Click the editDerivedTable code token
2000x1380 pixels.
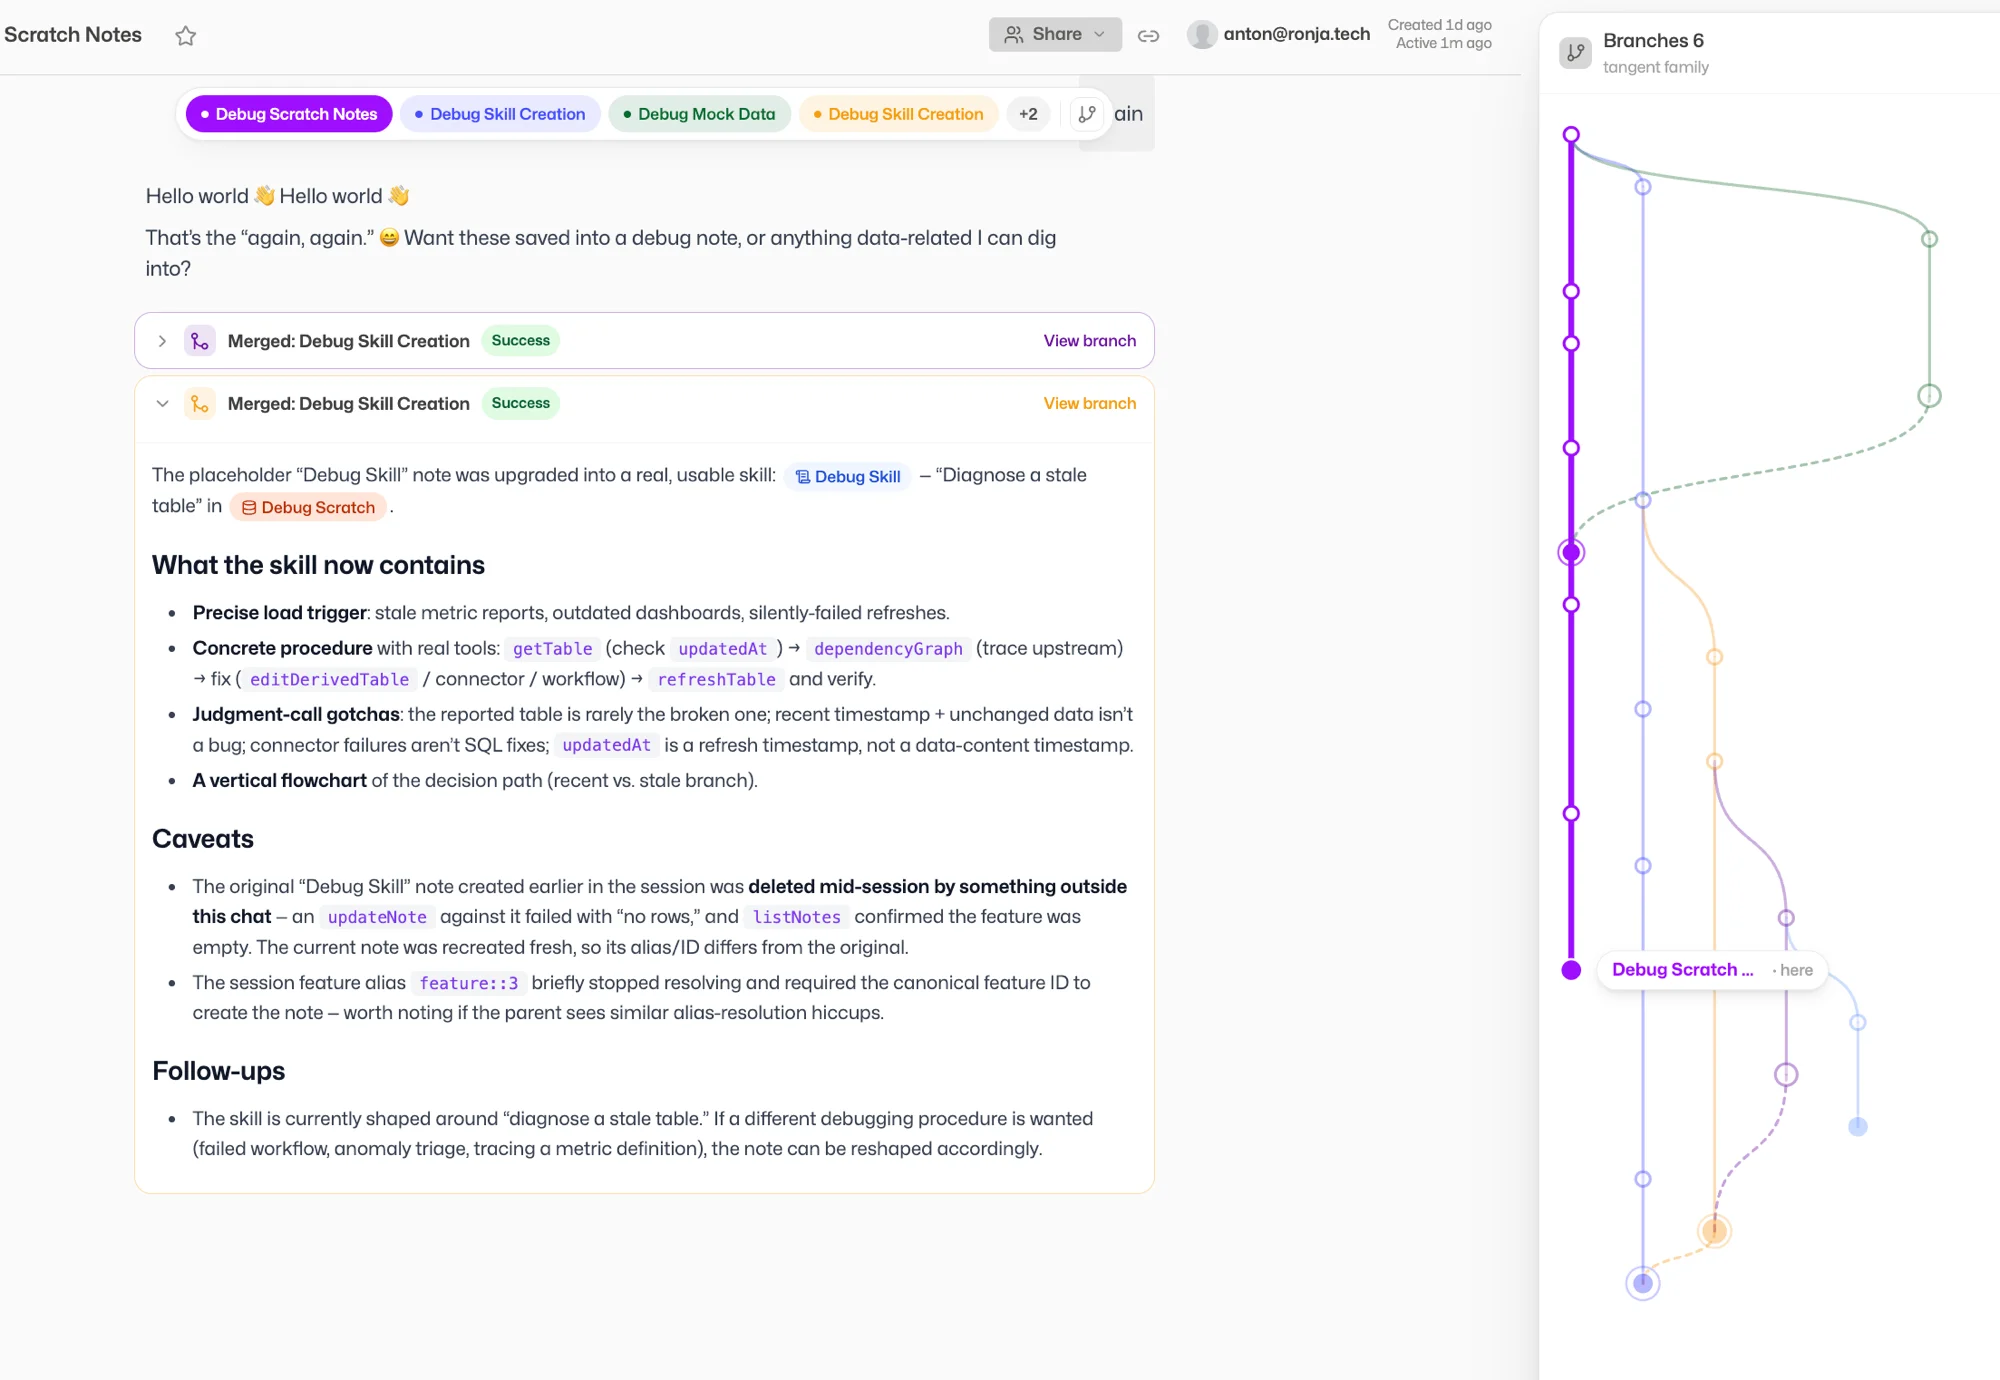[x=329, y=680]
